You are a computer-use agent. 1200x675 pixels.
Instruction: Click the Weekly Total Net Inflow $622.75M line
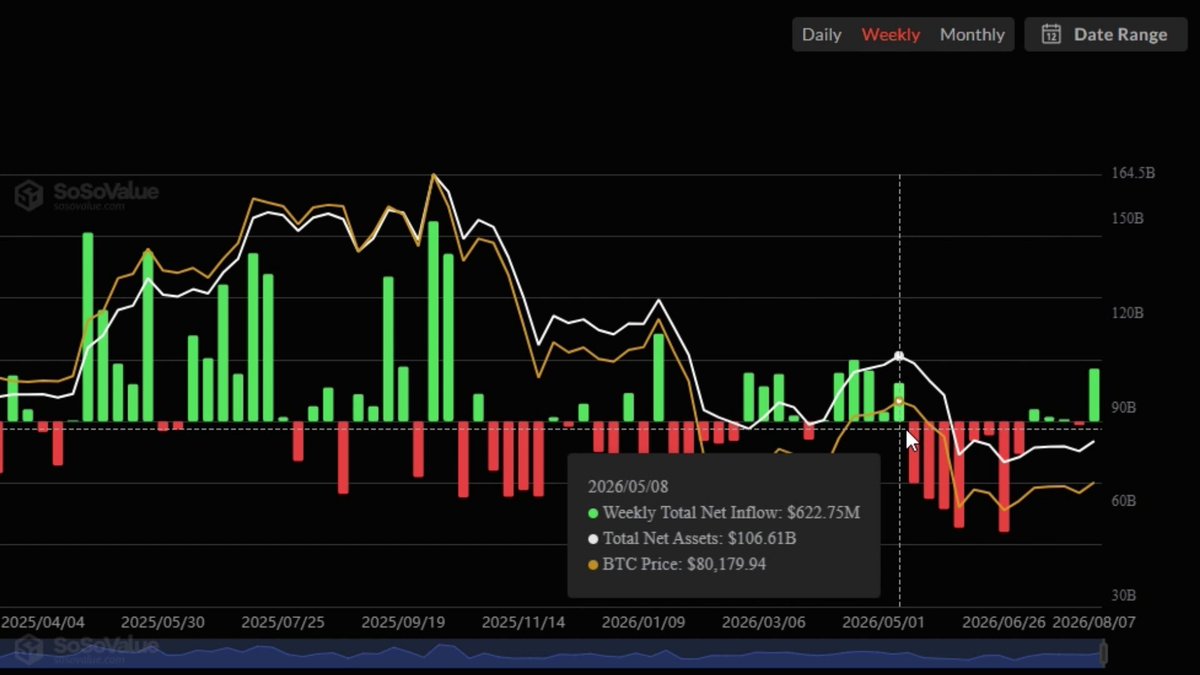(724, 513)
